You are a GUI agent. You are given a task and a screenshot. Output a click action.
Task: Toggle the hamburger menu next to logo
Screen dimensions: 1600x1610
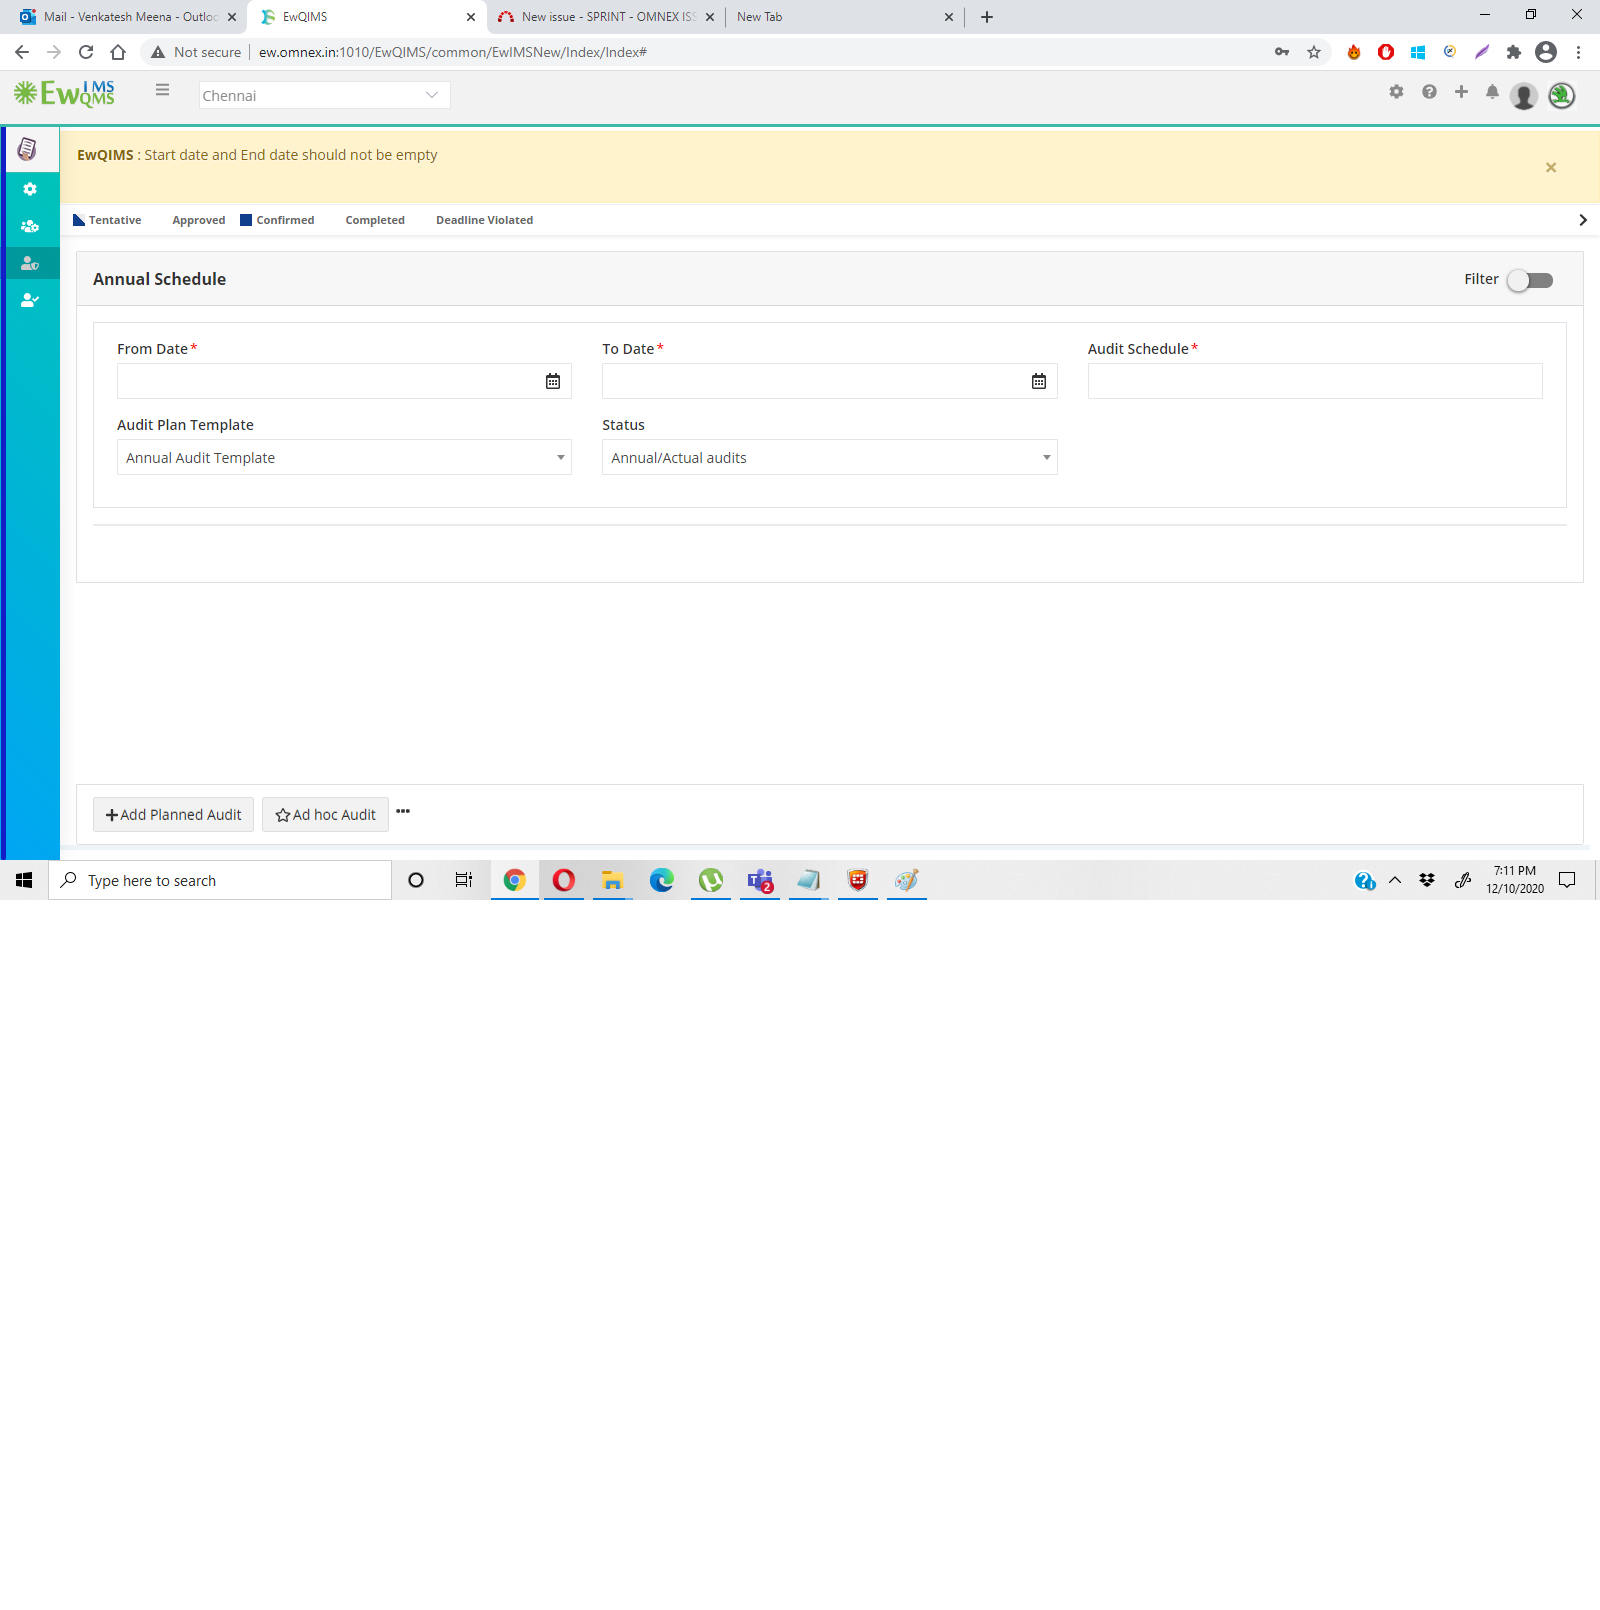point(162,90)
